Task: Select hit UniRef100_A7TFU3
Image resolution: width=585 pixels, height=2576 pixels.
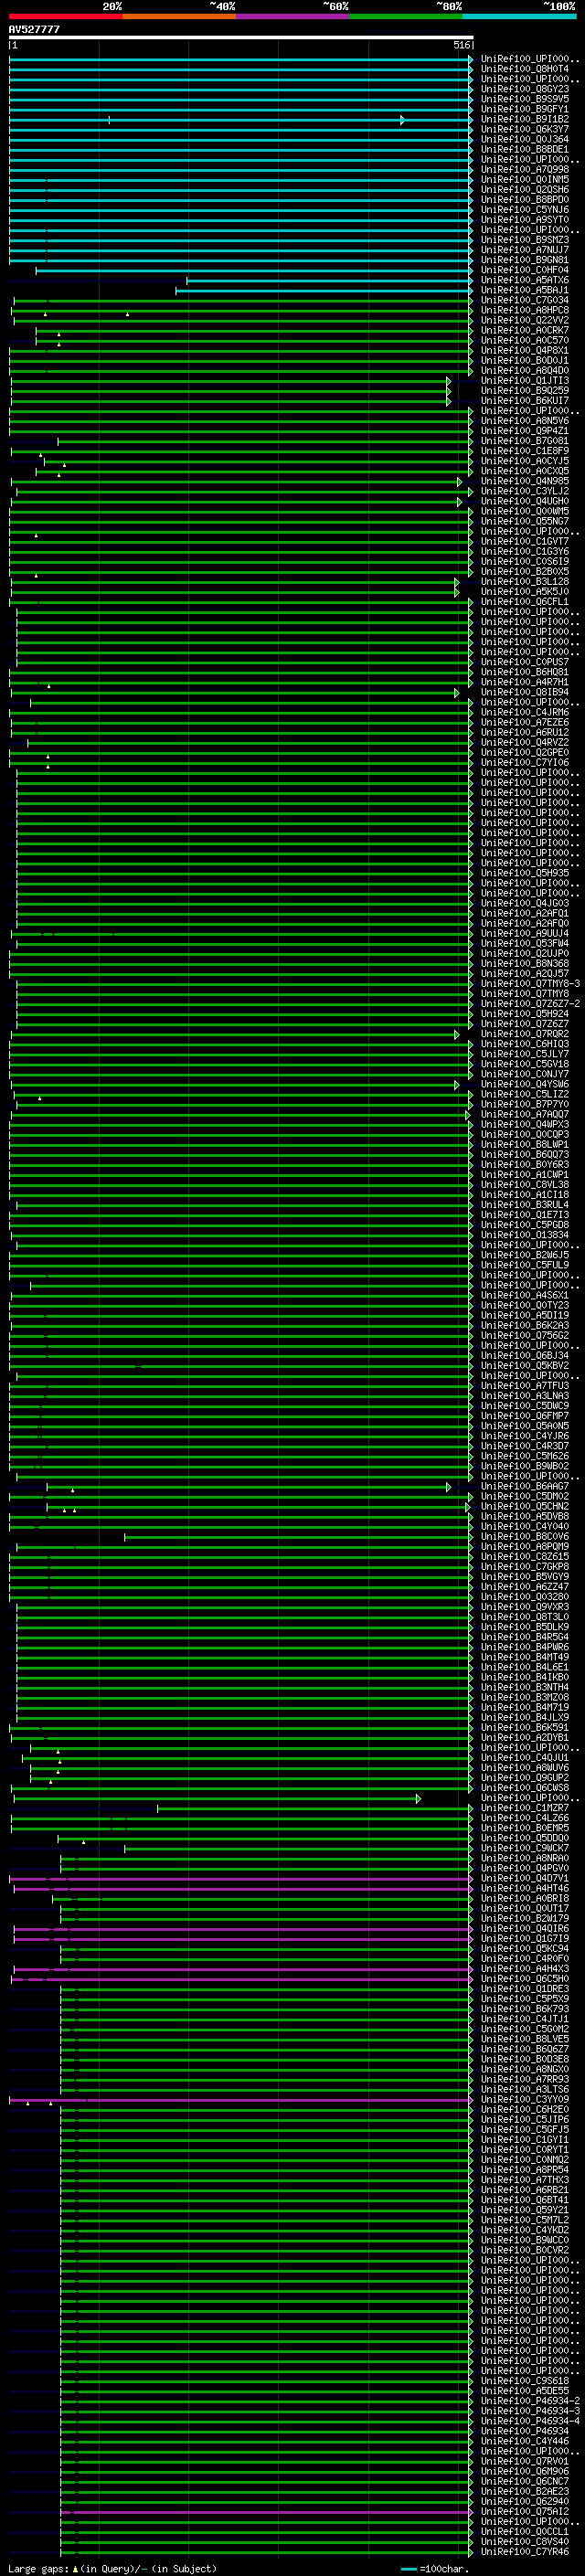Action: coord(524,1386)
